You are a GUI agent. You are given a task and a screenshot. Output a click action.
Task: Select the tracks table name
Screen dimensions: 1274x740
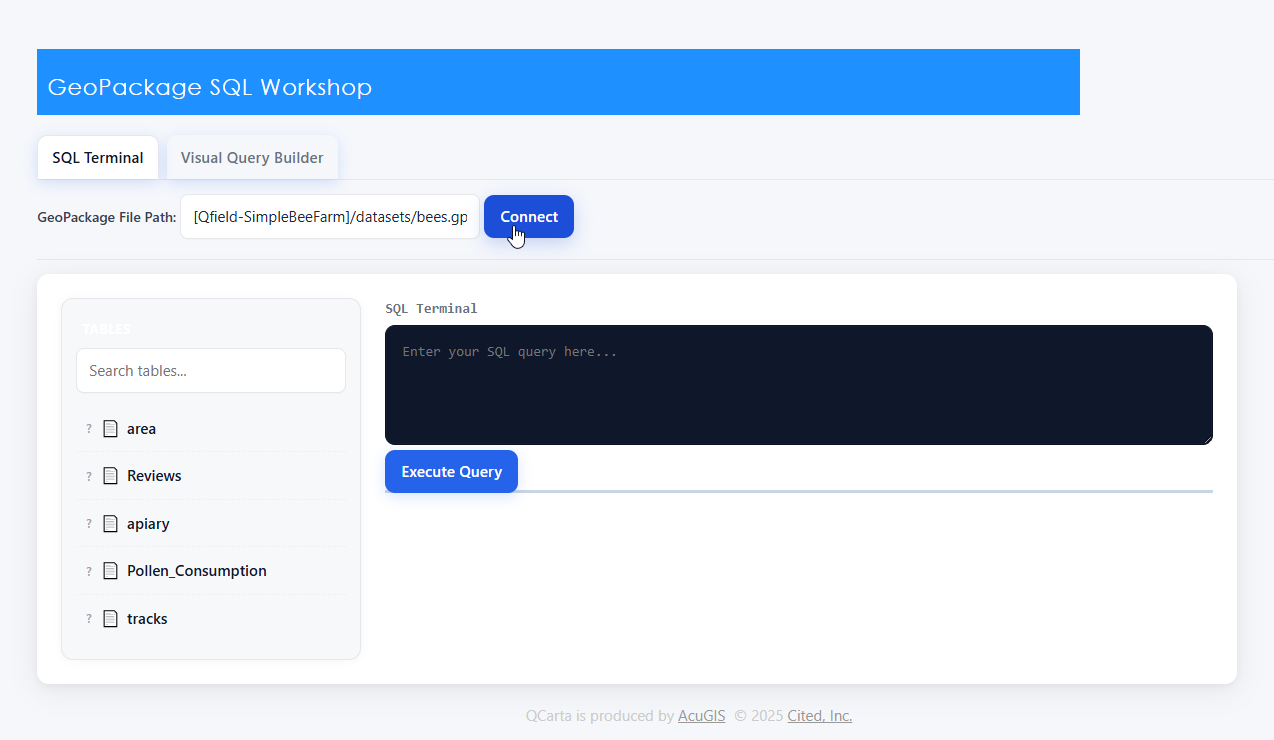147,619
